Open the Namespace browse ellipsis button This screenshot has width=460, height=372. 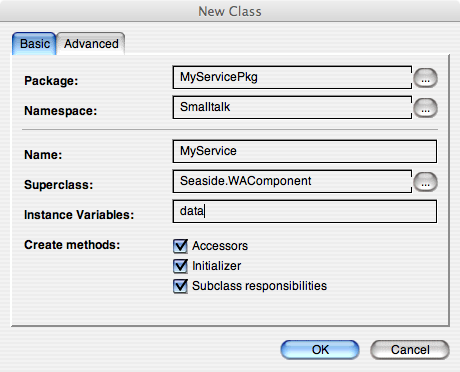pyautogui.click(x=425, y=108)
